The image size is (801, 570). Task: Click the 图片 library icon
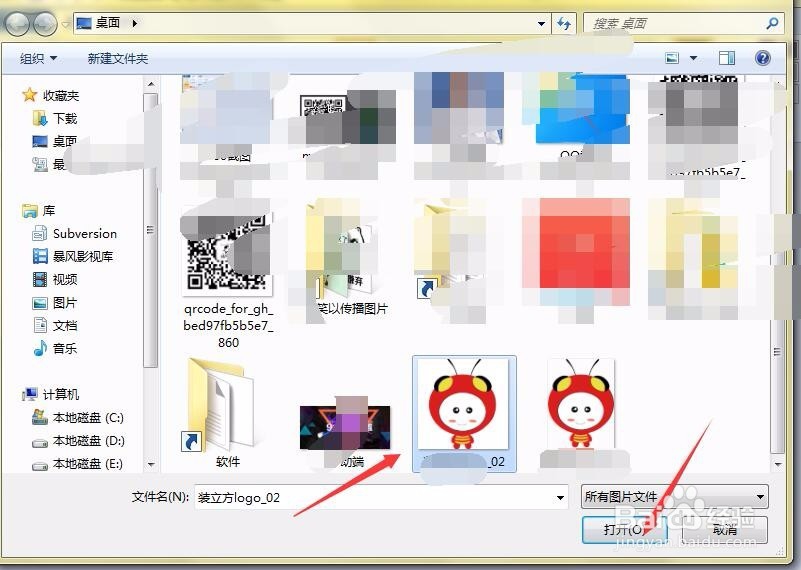[x=40, y=303]
